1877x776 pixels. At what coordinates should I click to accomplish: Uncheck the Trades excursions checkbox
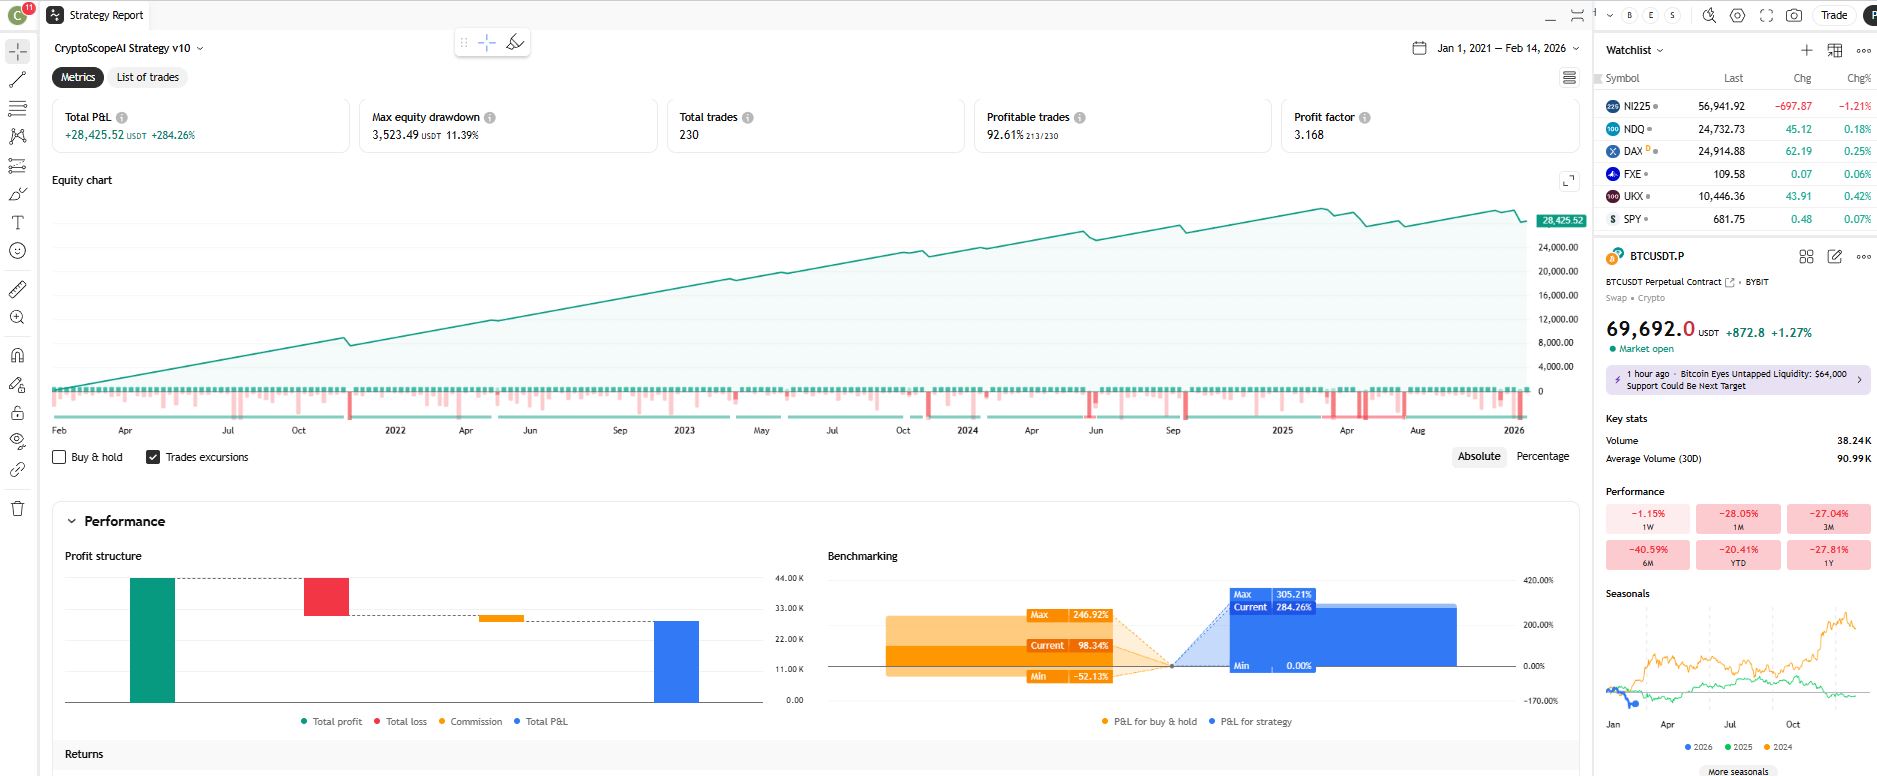[153, 457]
